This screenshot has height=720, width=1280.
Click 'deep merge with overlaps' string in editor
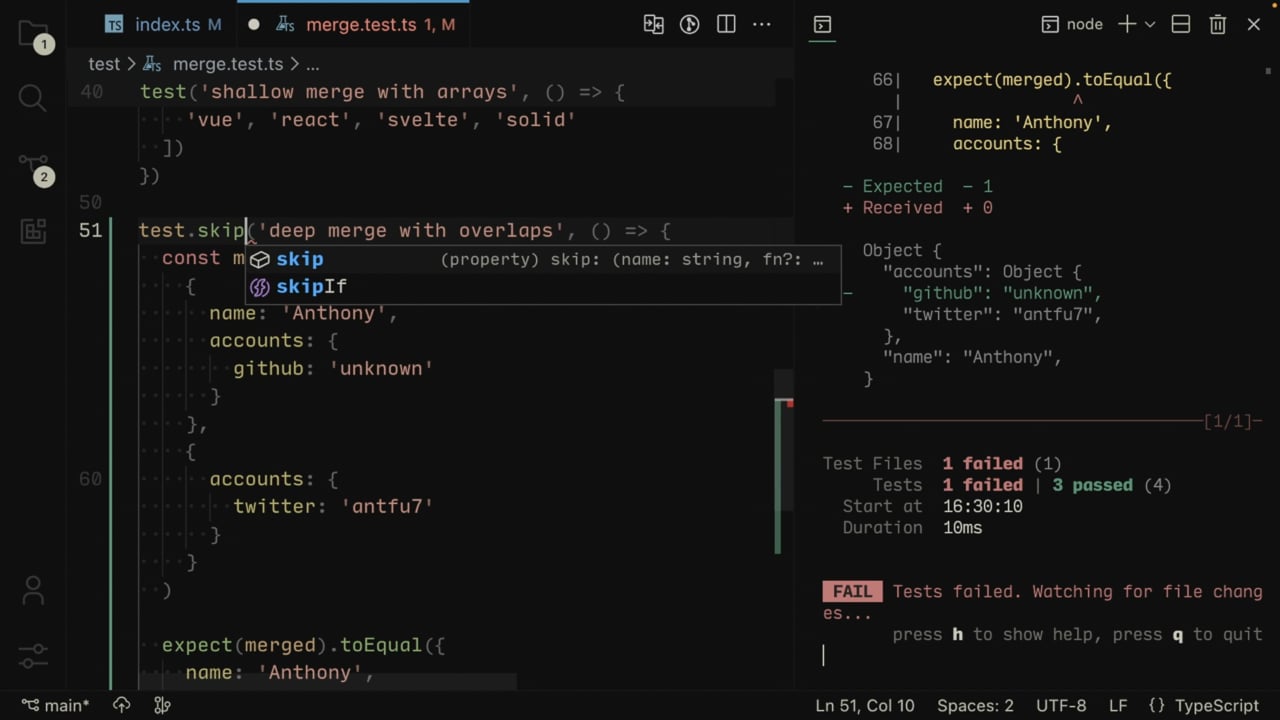tap(411, 230)
